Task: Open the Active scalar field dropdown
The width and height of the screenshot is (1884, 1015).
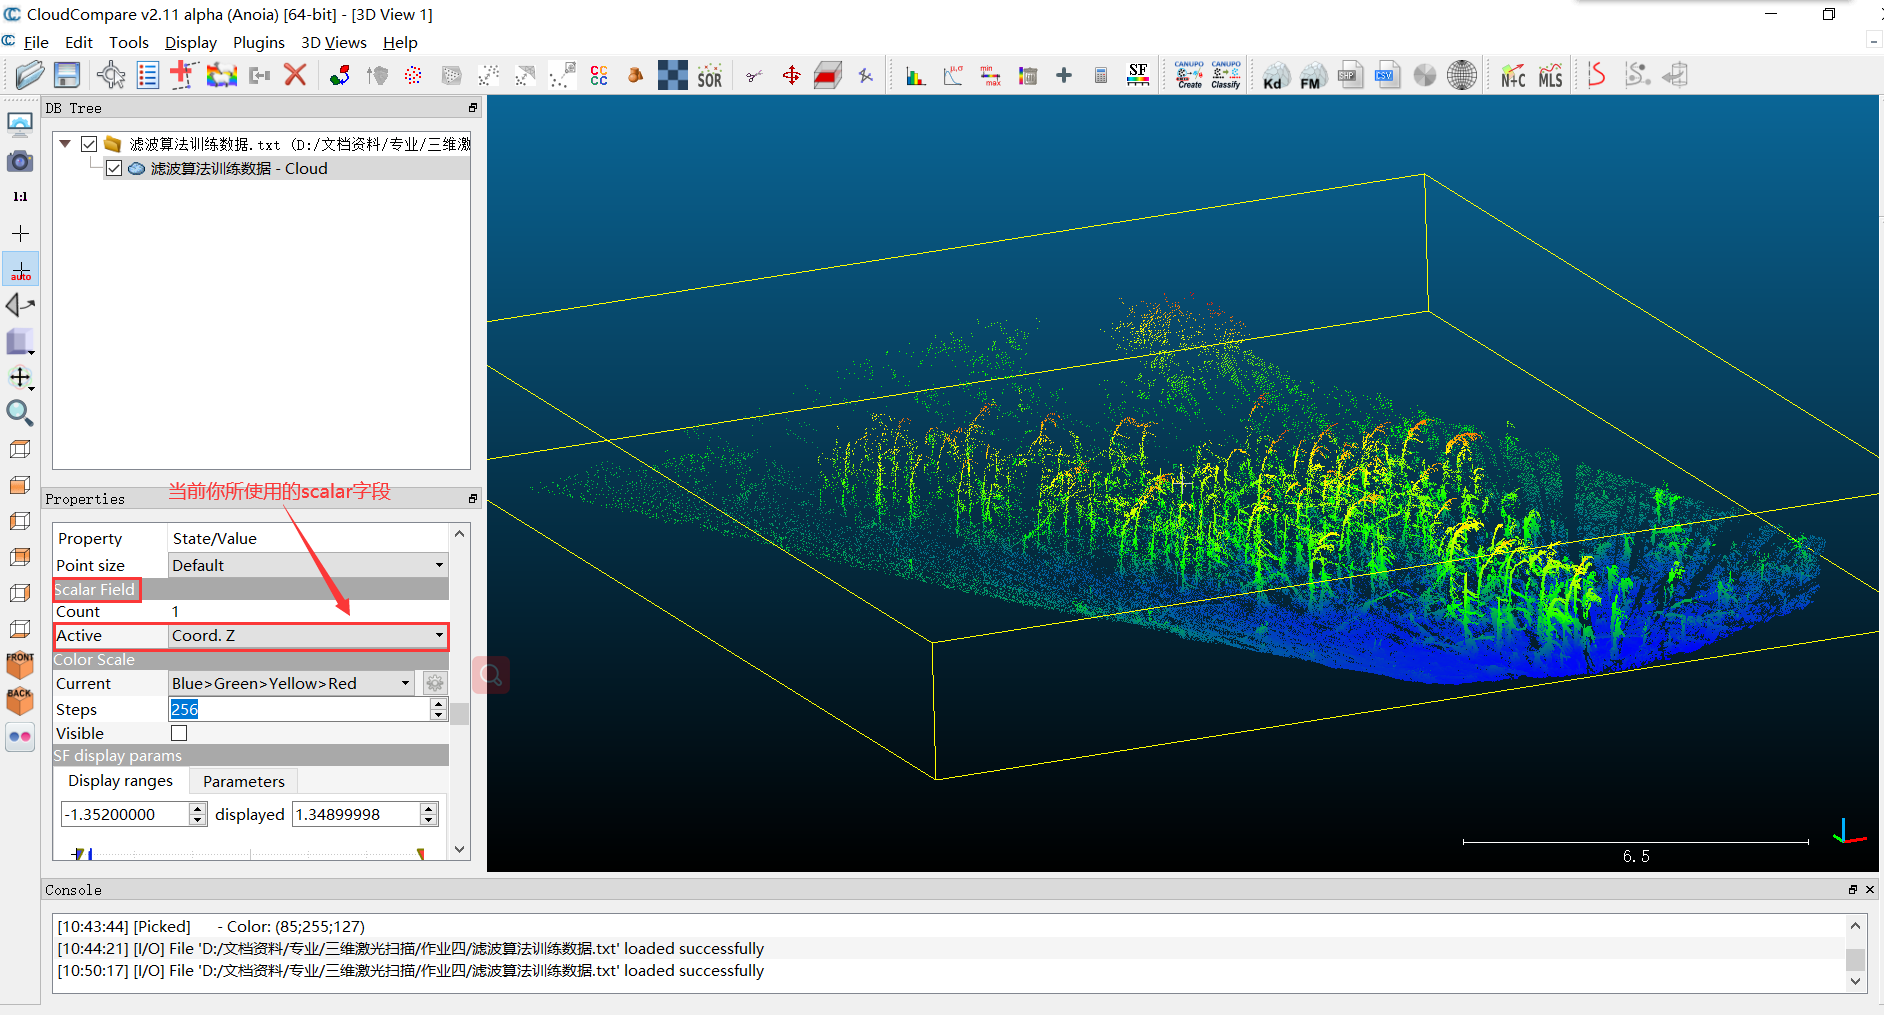Action: click(x=308, y=636)
